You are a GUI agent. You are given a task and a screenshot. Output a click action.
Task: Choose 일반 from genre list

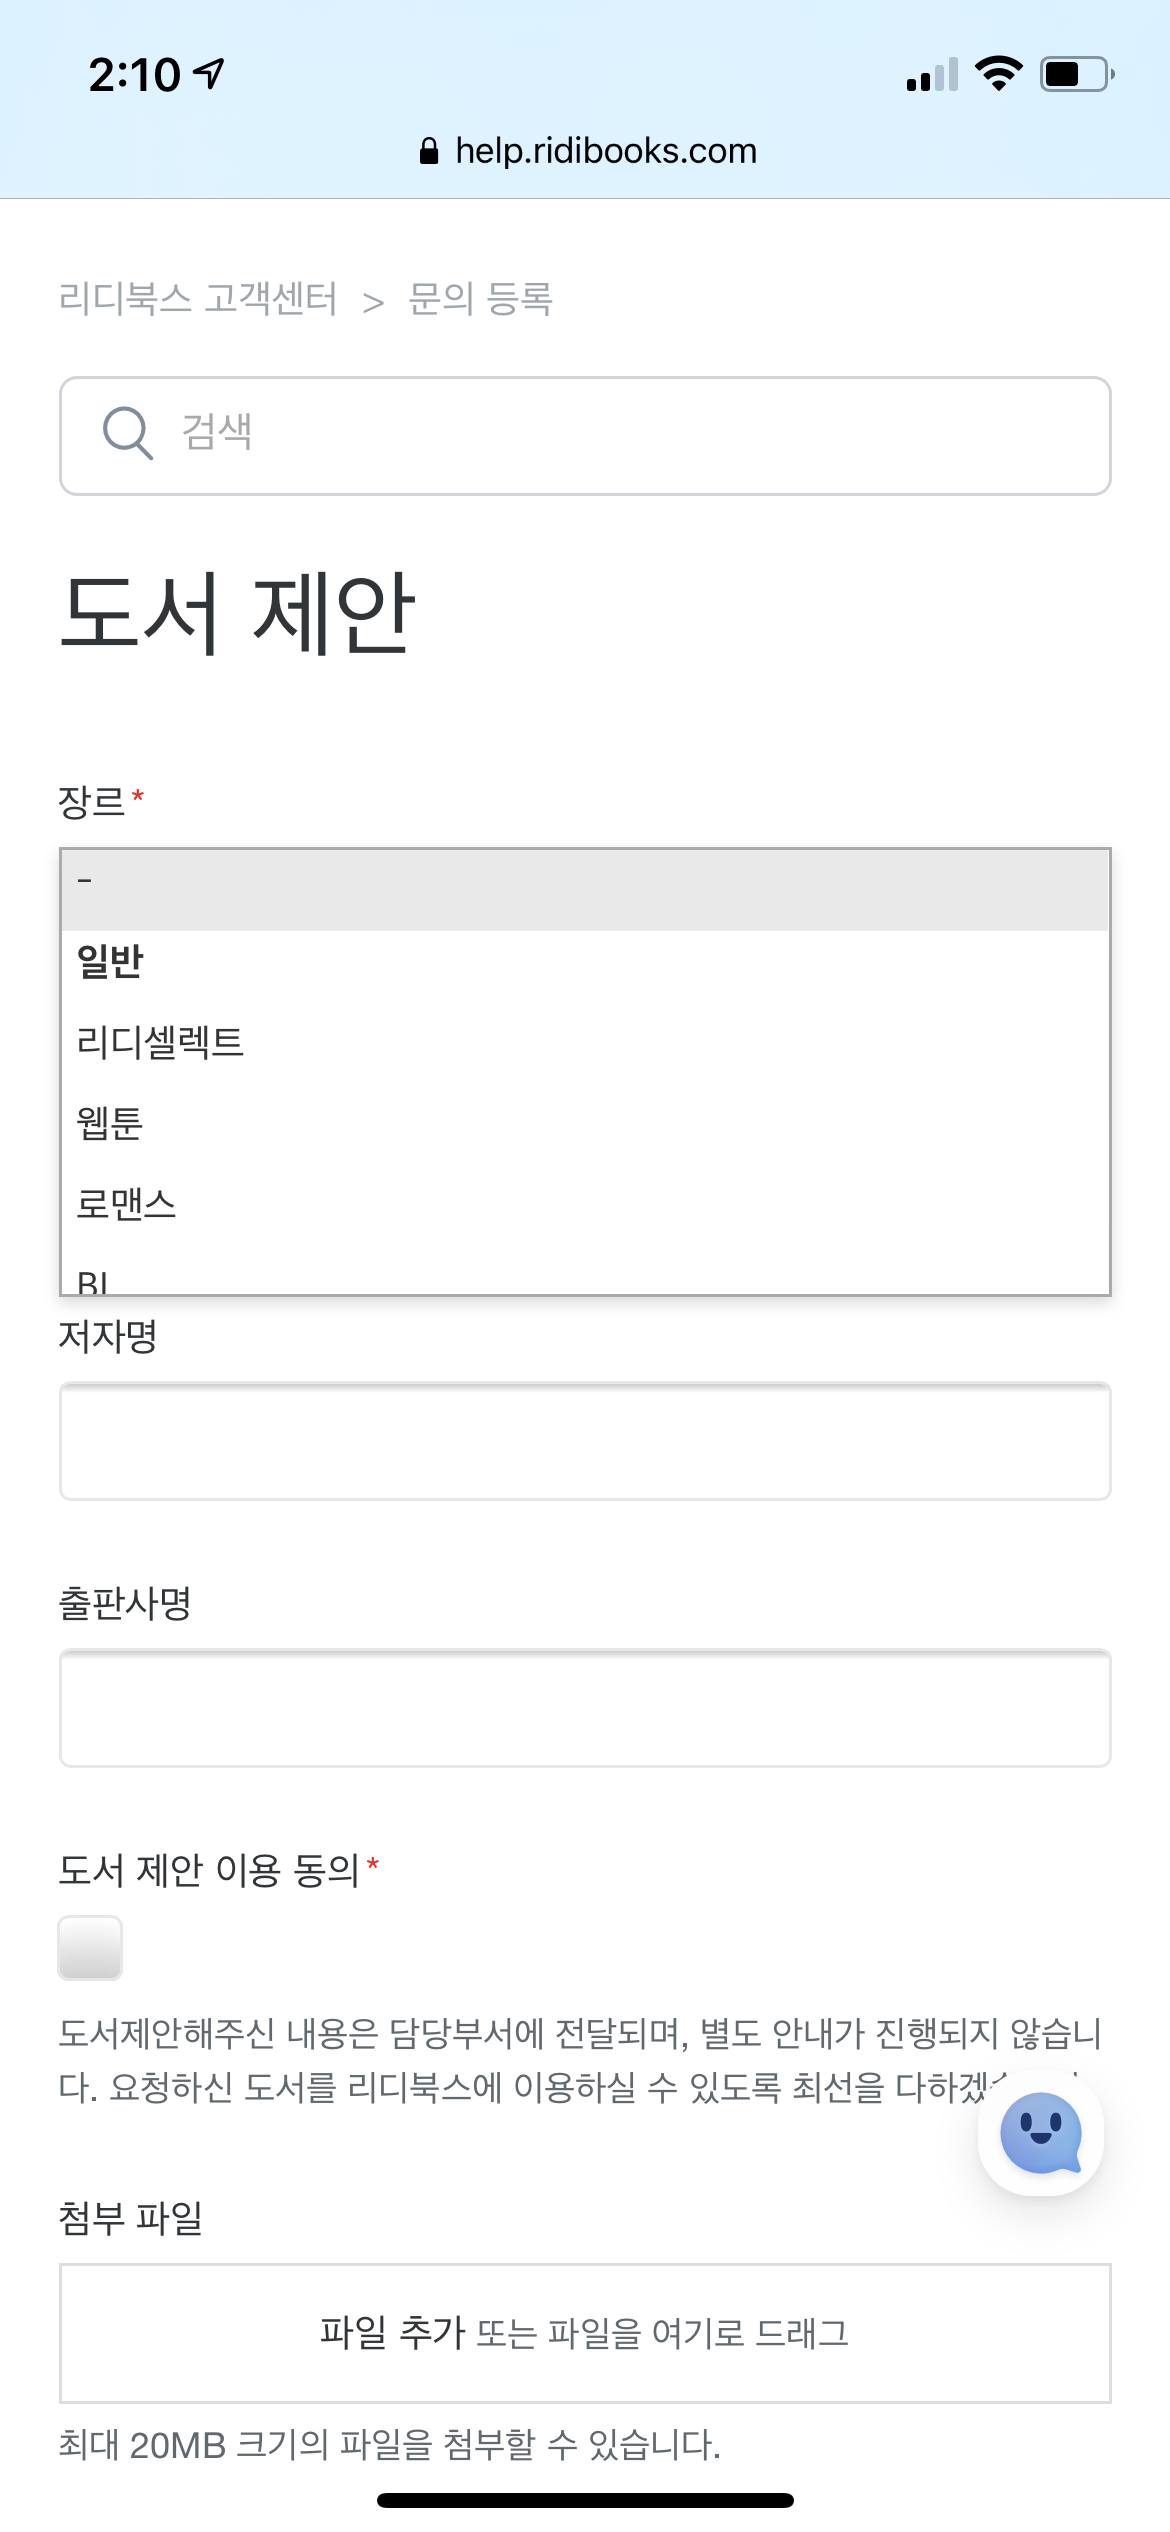coord(111,962)
